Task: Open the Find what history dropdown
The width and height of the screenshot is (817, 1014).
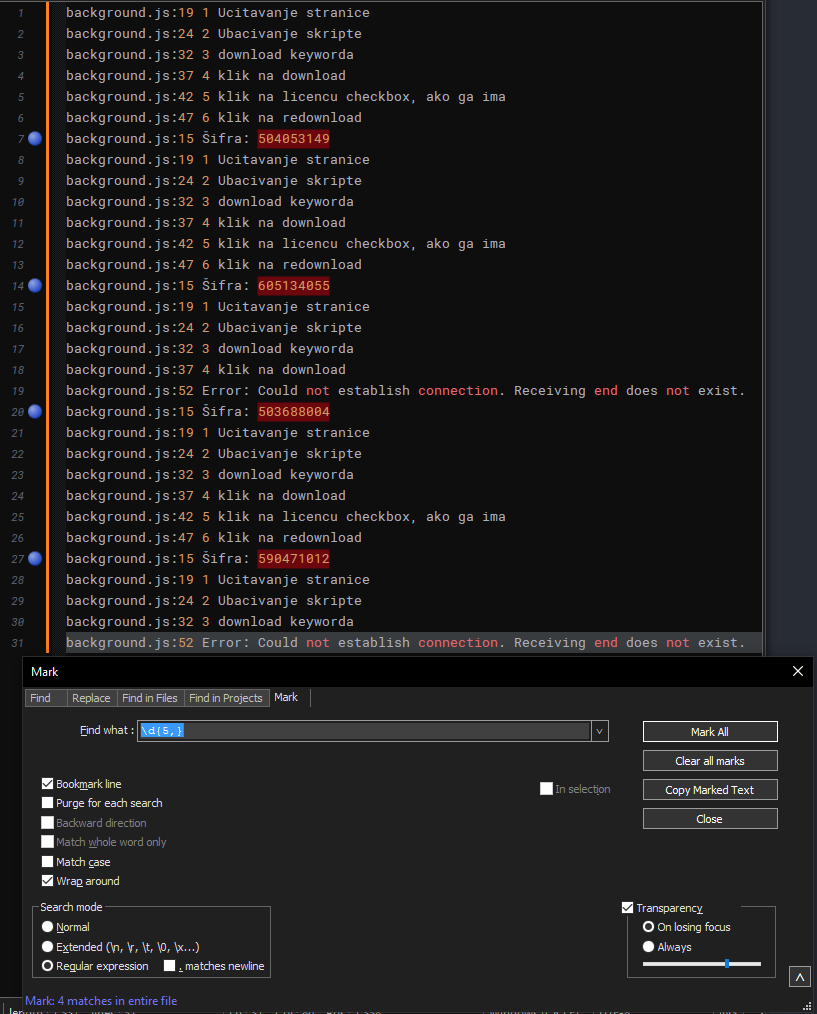Action: (599, 731)
